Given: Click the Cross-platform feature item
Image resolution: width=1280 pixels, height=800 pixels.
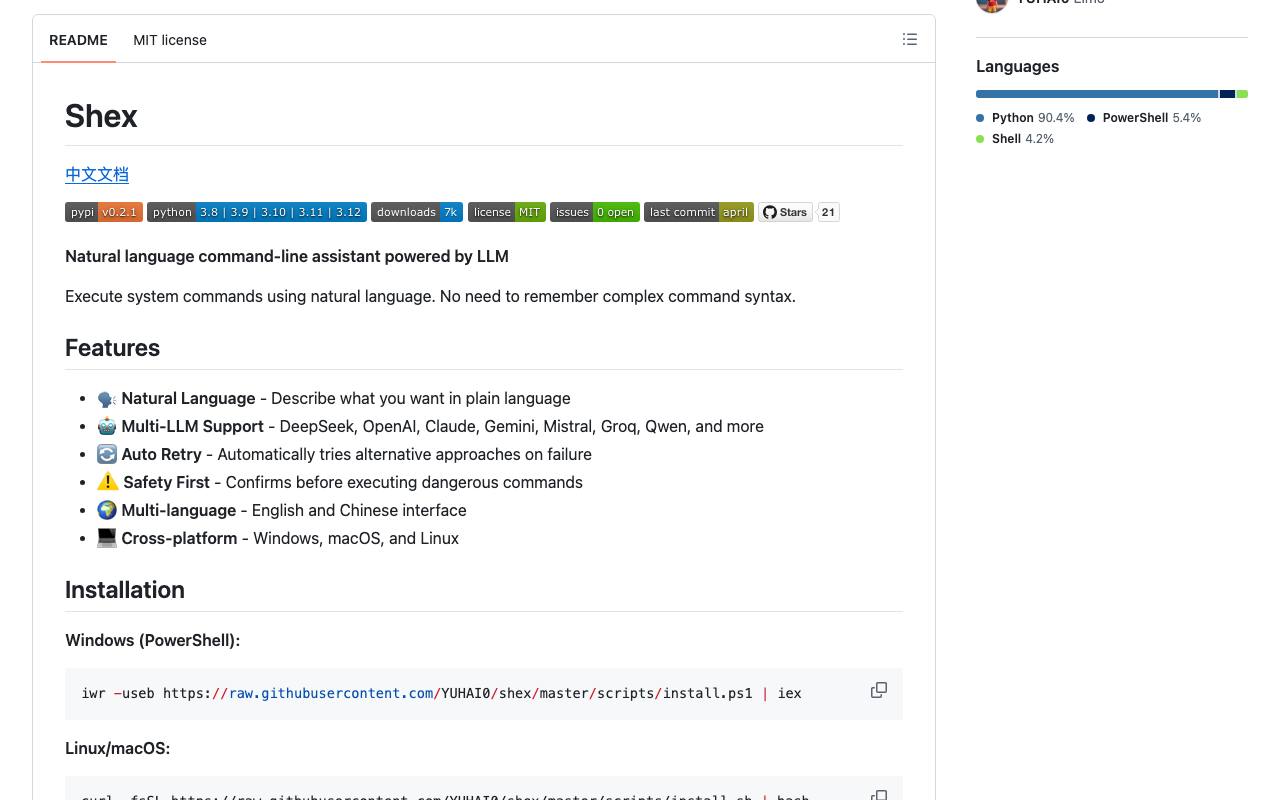Looking at the screenshot, I should [278, 538].
